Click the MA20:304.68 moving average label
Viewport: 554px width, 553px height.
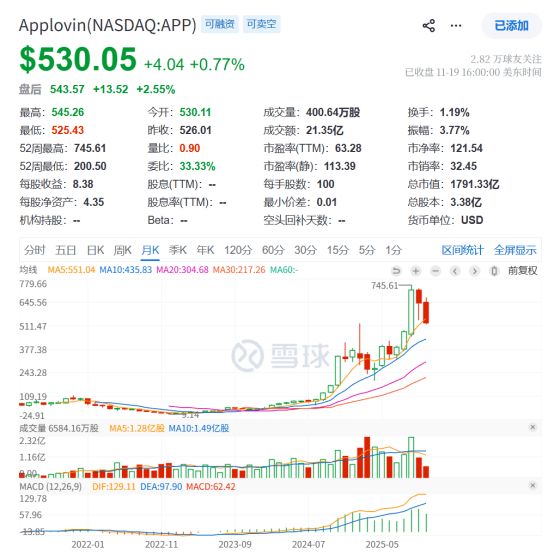tap(182, 270)
